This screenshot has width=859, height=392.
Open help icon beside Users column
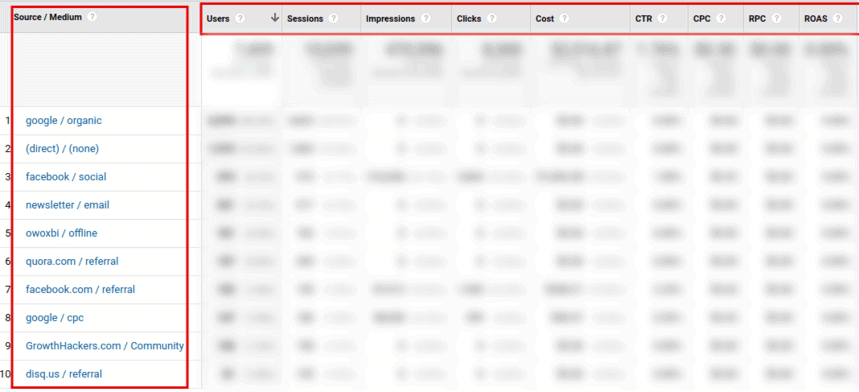[240, 19]
